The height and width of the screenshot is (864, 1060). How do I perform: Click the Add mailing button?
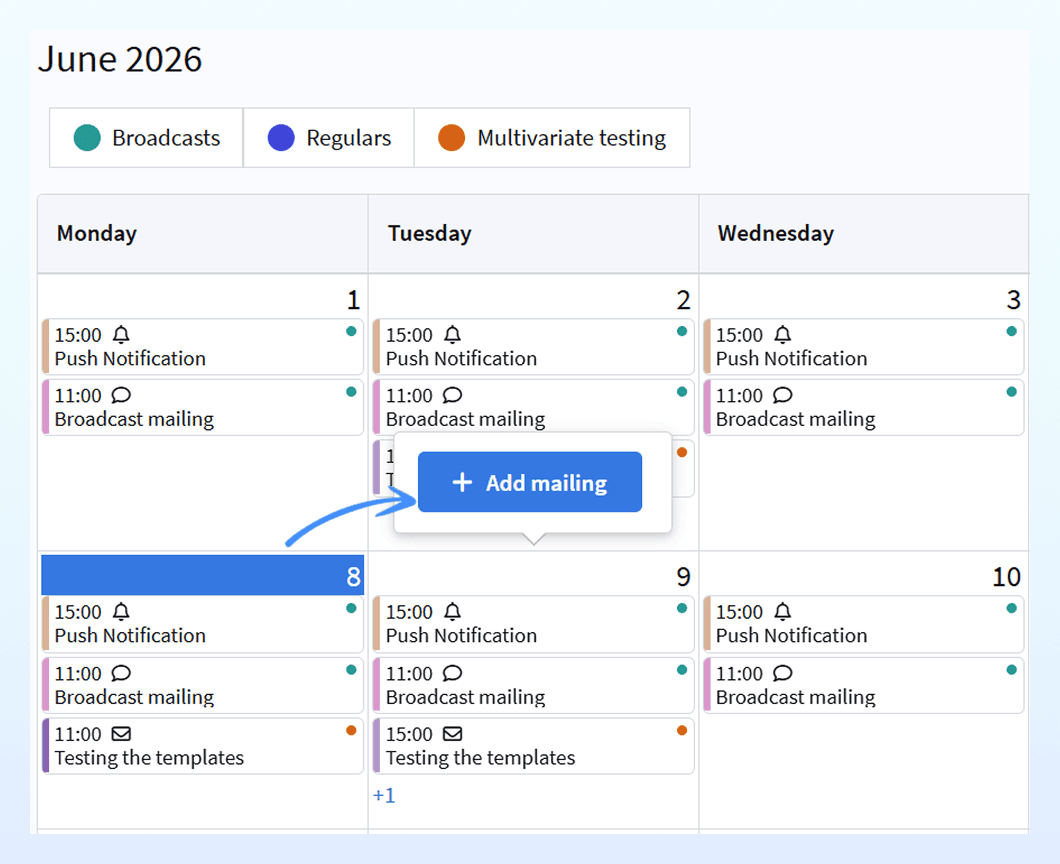(x=529, y=482)
